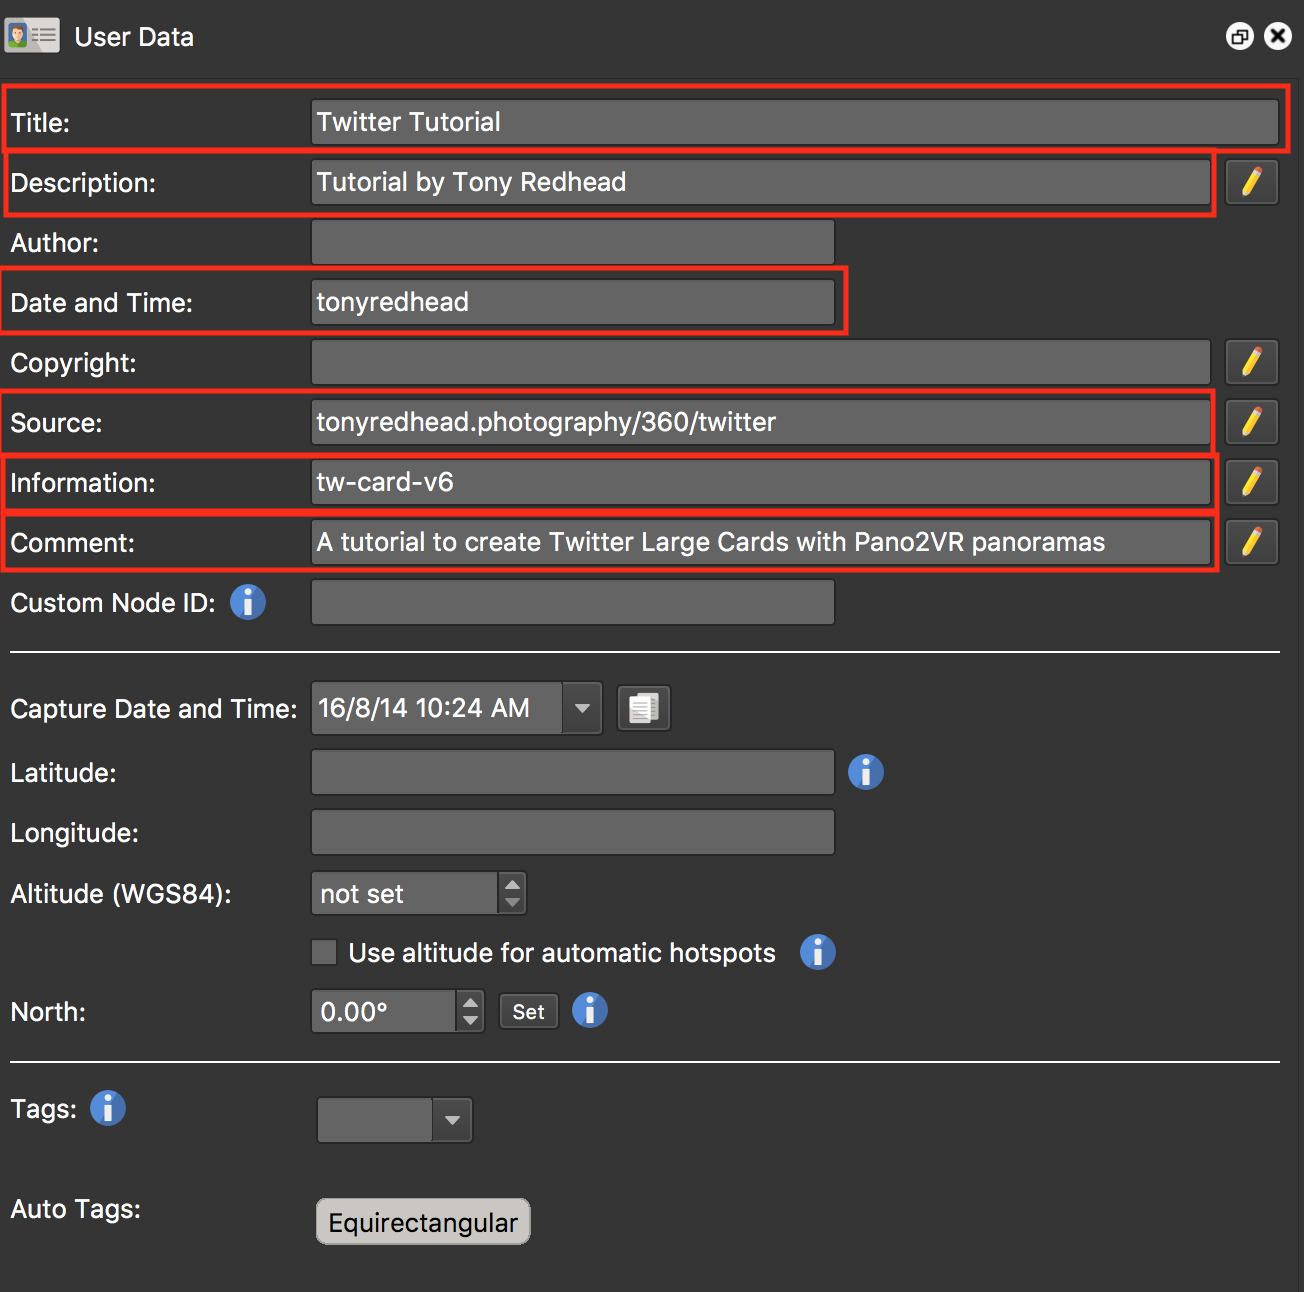The width and height of the screenshot is (1304, 1292).
Task: Edit Date and Time field tonyredhead
Action: pos(573,302)
